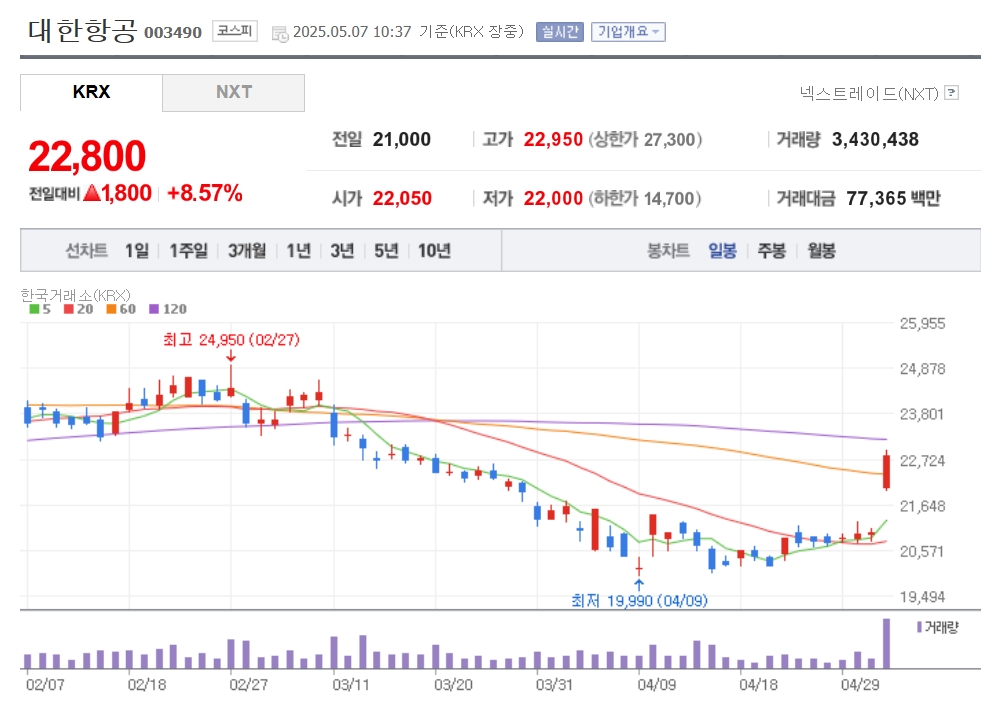Click the 22,724 price axis label
The width and height of the screenshot is (981, 711).
922,461
